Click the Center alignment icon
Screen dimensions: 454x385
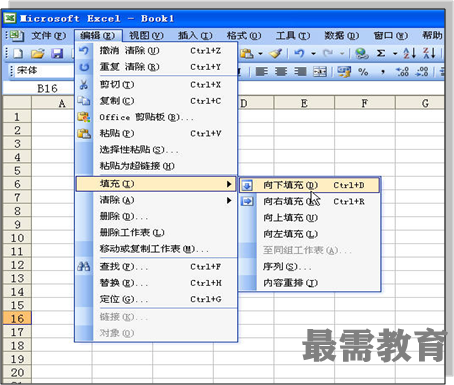coord(281,71)
